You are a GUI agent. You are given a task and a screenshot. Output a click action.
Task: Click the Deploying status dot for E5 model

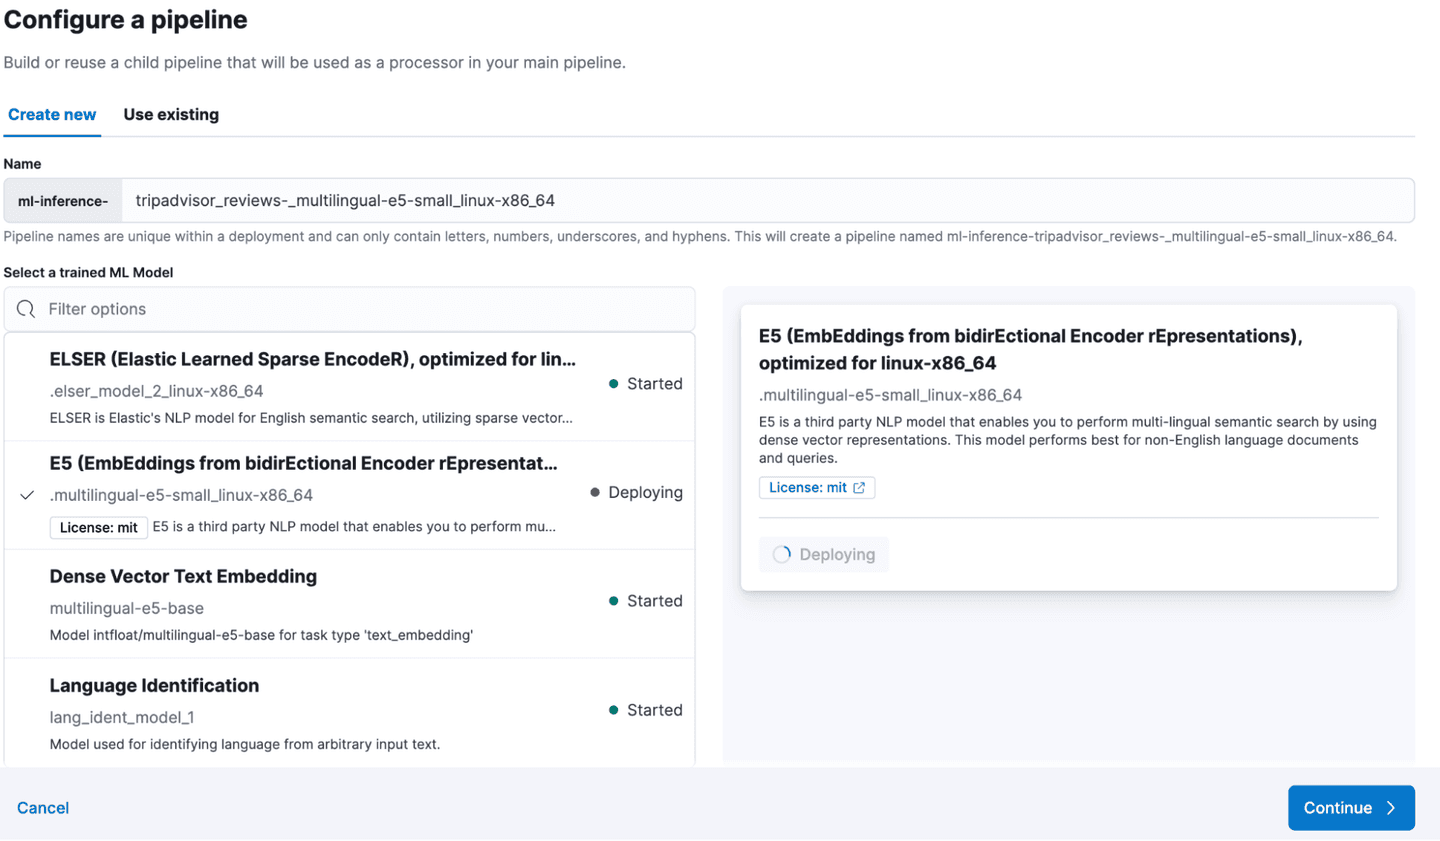595,493
